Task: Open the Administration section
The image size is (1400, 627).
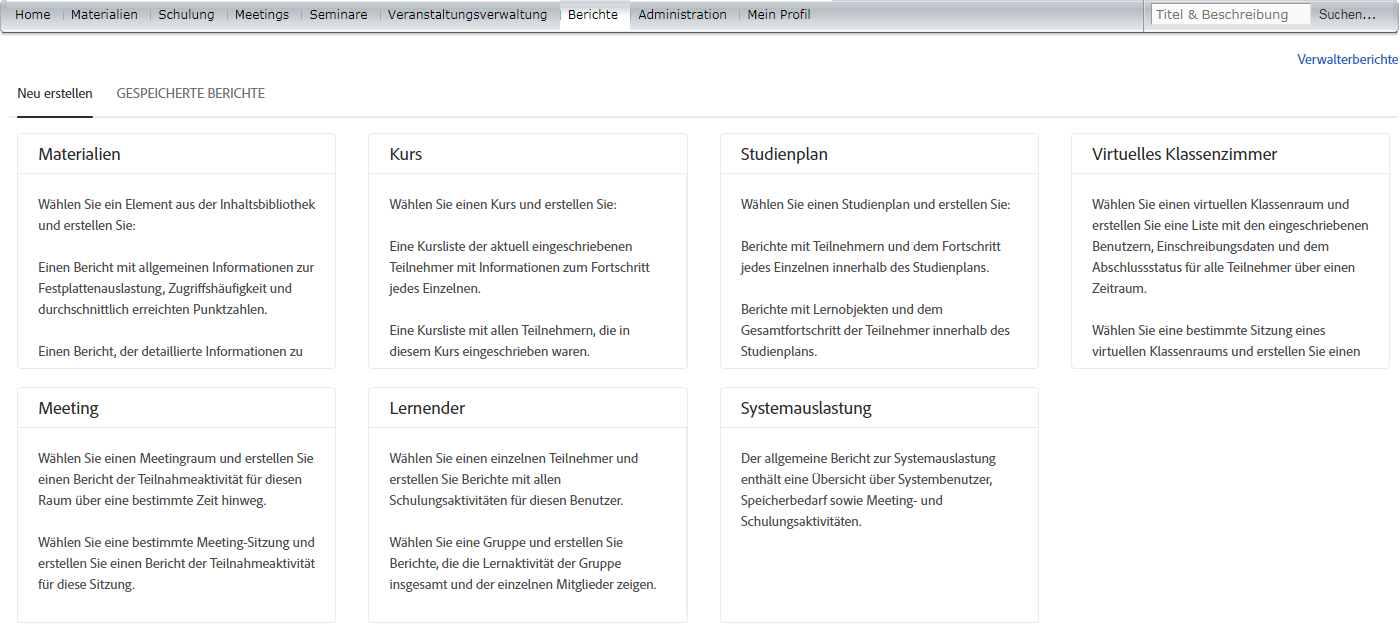Action: coord(682,15)
